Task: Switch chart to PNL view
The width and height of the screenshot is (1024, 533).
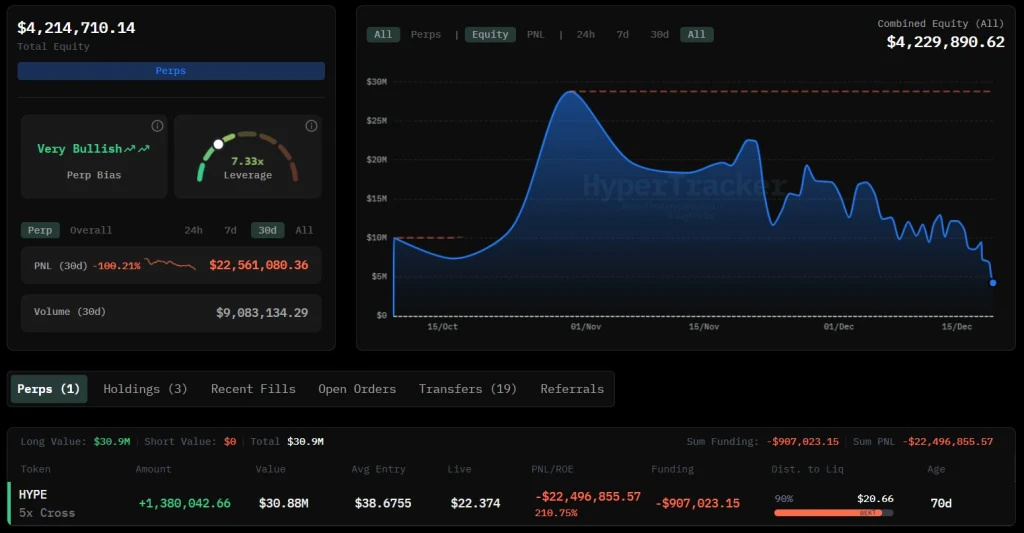Action: (x=536, y=35)
